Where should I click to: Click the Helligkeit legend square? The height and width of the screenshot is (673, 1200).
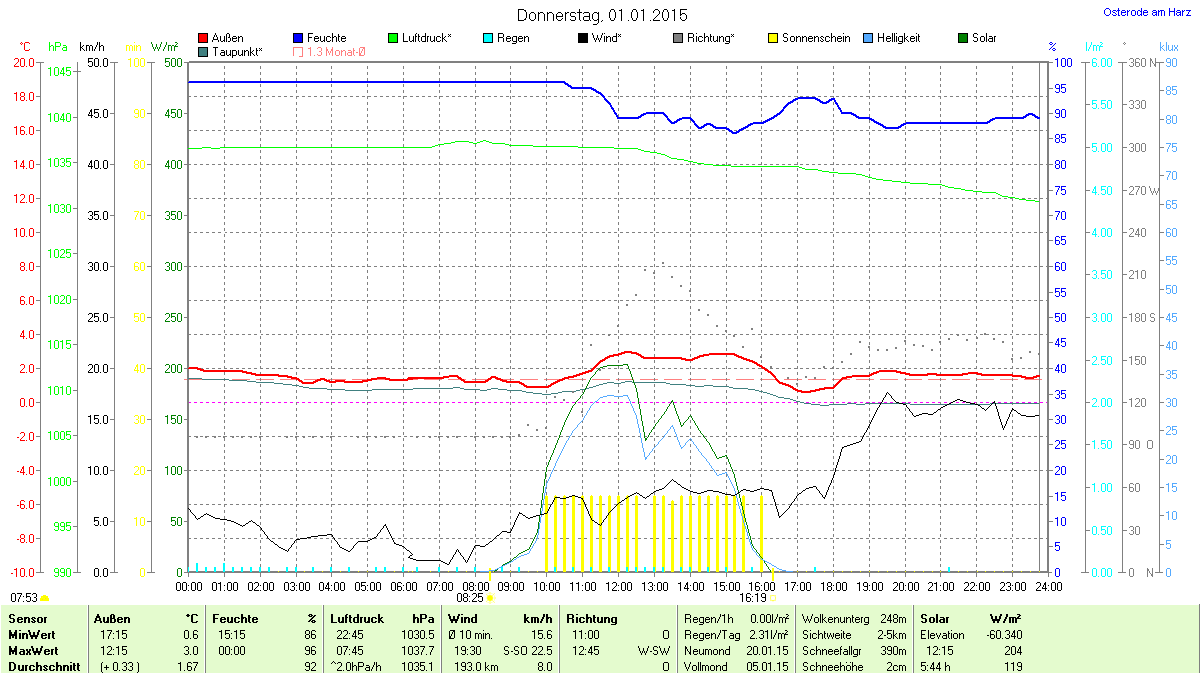point(868,38)
